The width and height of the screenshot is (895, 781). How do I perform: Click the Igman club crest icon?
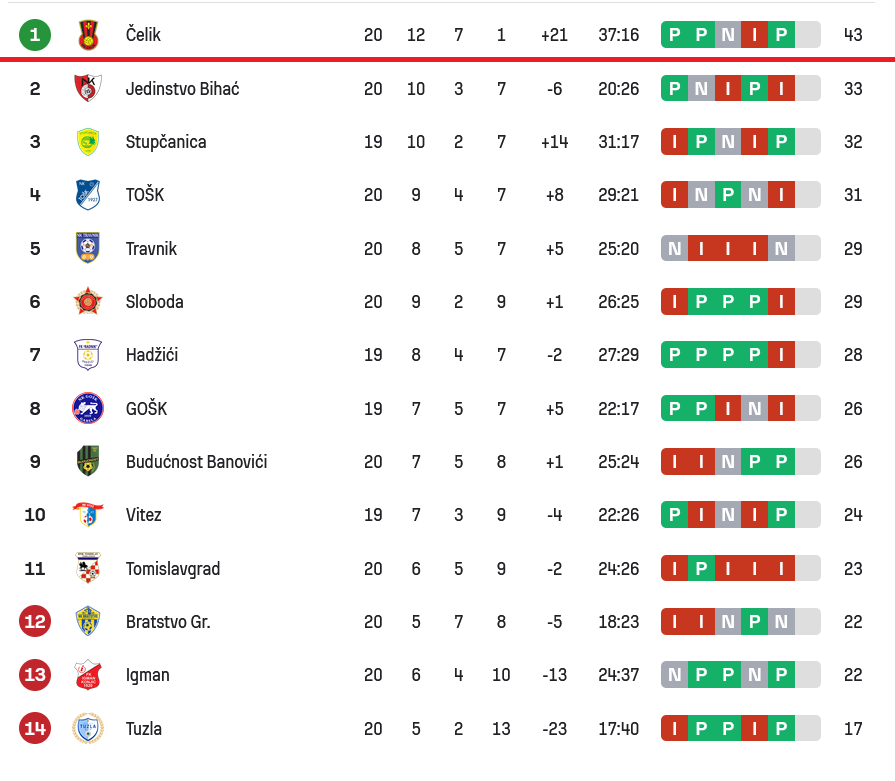pos(88,675)
